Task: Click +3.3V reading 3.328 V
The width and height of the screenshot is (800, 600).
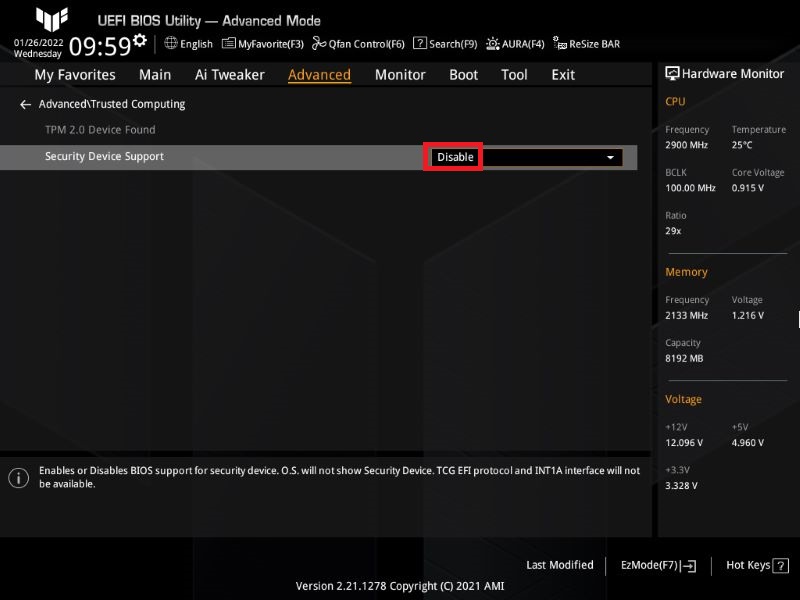Action: point(681,485)
